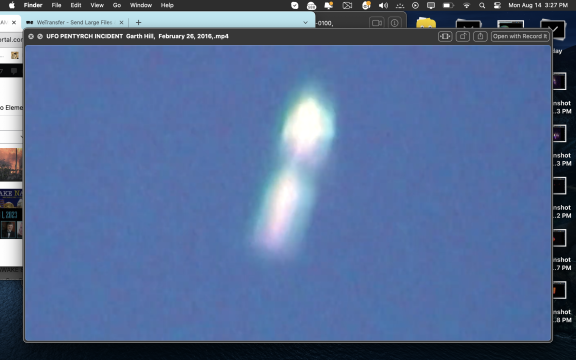Click the Wi-Fi status icon
The image size is (576, 360).
point(467,5)
